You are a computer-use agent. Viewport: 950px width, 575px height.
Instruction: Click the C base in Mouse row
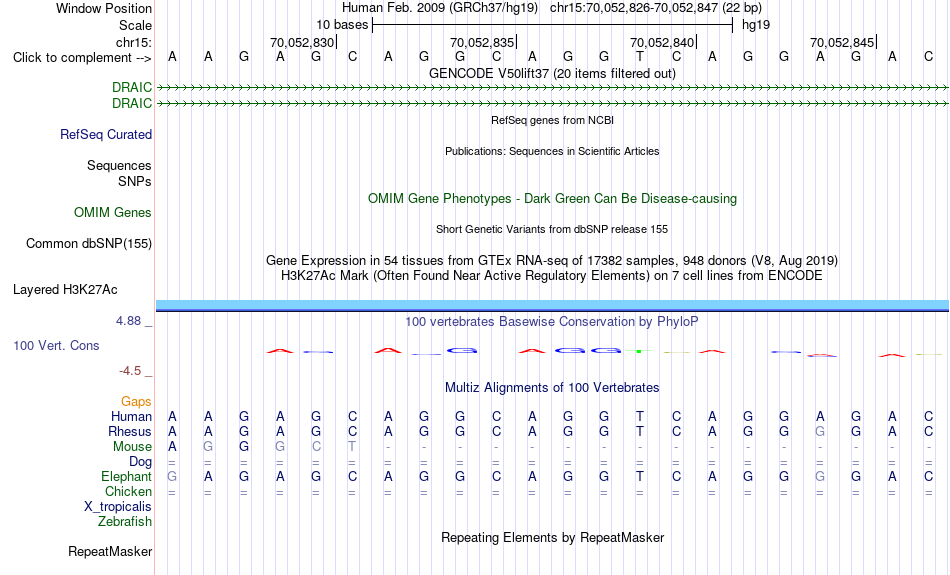(316, 447)
